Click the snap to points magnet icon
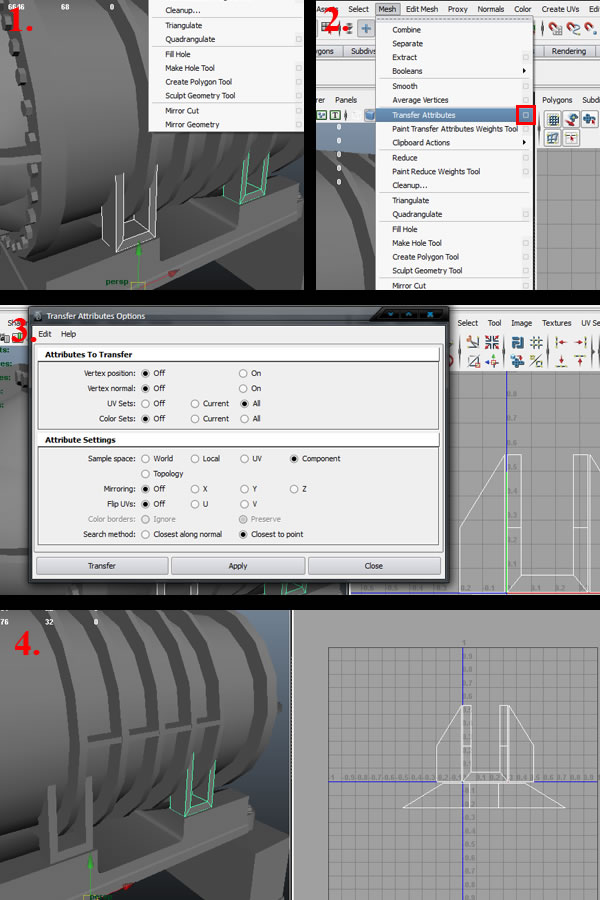The height and width of the screenshot is (900, 600). coord(590,28)
